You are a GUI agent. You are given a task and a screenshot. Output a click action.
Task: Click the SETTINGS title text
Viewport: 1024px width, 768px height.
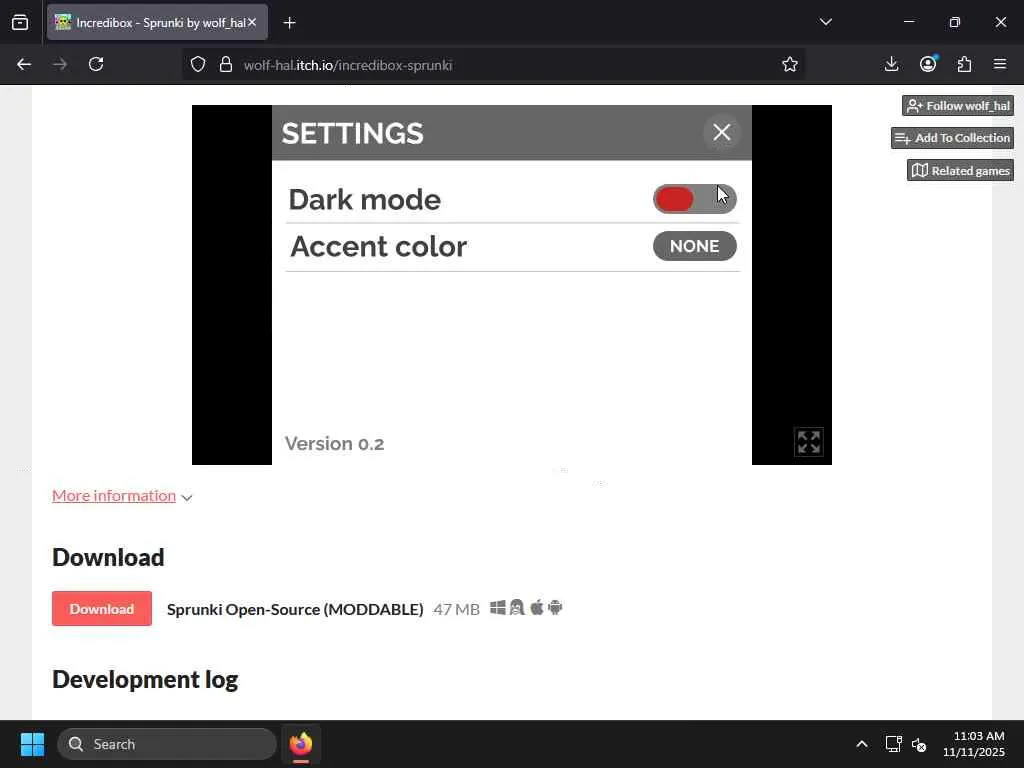(353, 133)
